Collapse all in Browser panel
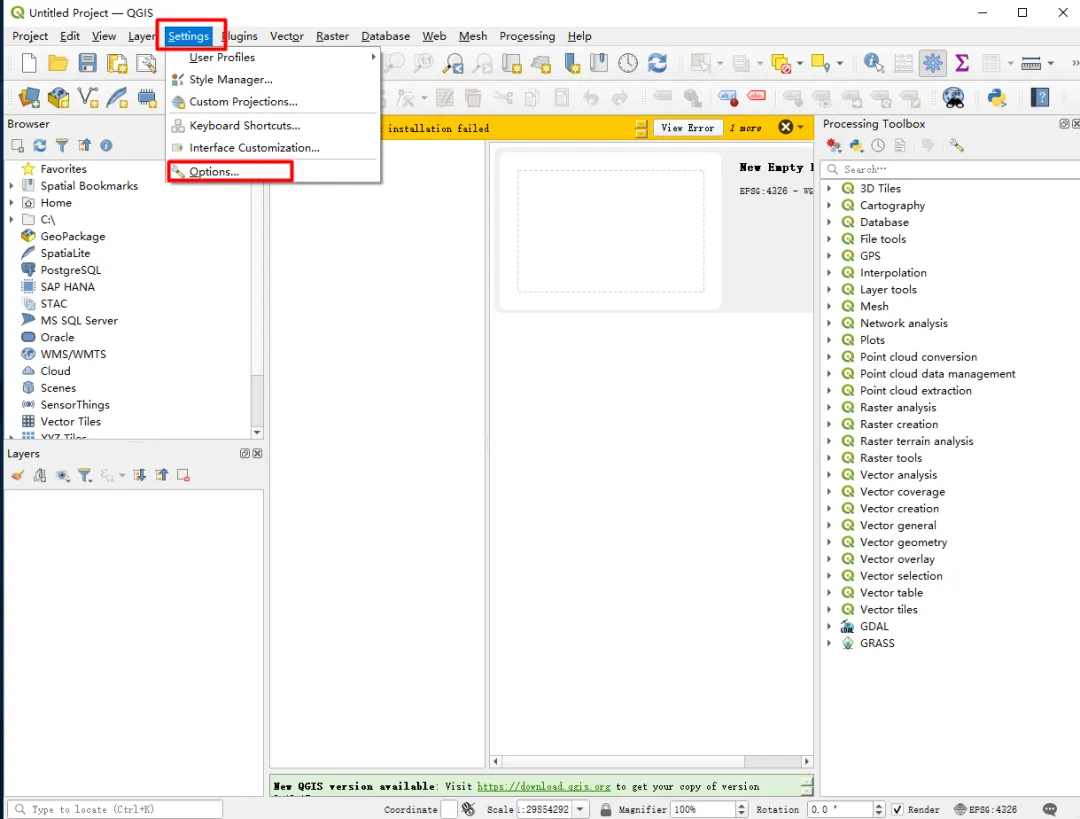Image resolution: width=1080 pixels, height=819 pixels. pyautogui.click(x=84, y=145)
